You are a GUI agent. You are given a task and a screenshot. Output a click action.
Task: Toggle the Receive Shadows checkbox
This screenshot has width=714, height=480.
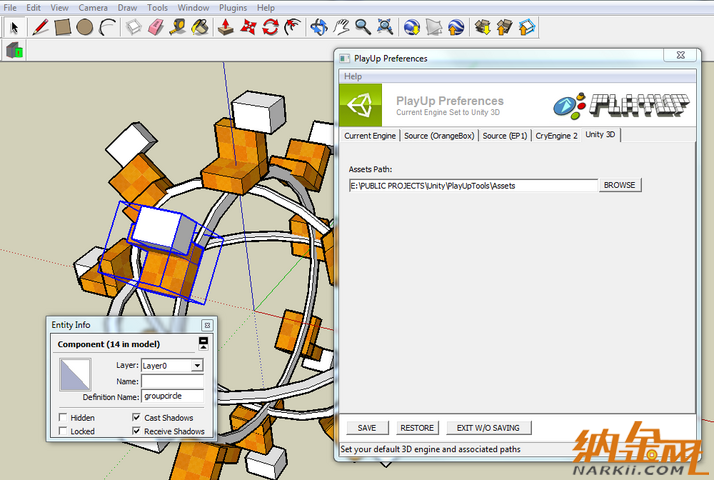pyautogui.click(x=136, y=431)
